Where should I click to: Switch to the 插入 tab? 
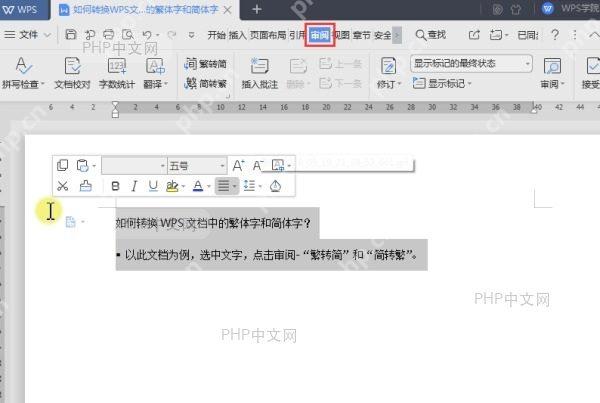pyautogui.click(x=238, y=35)
